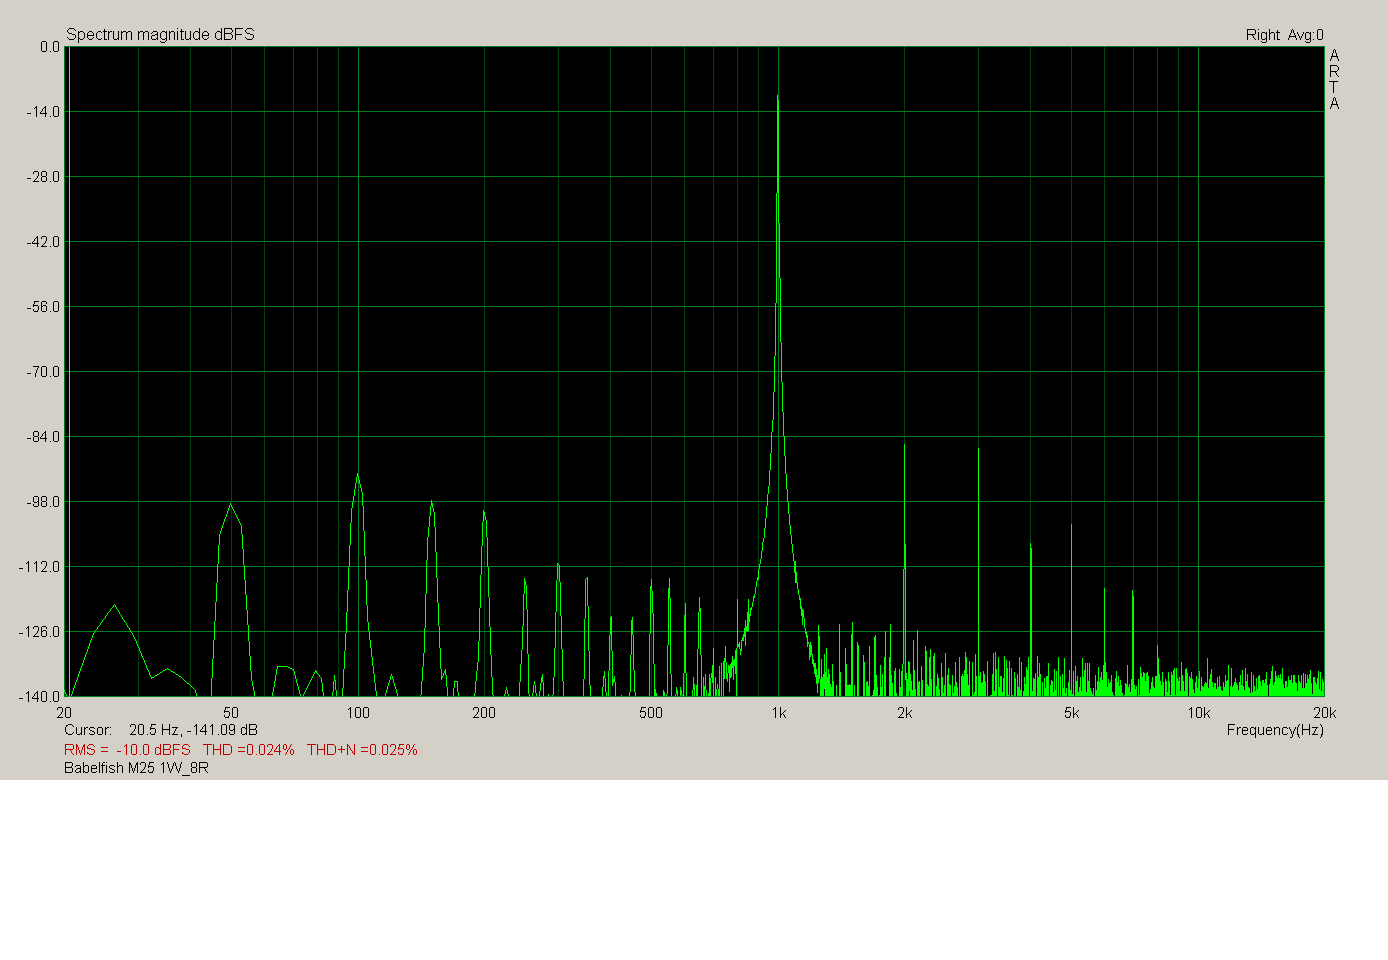Click the -84.0 dB axis label

[x=43, y=437]
